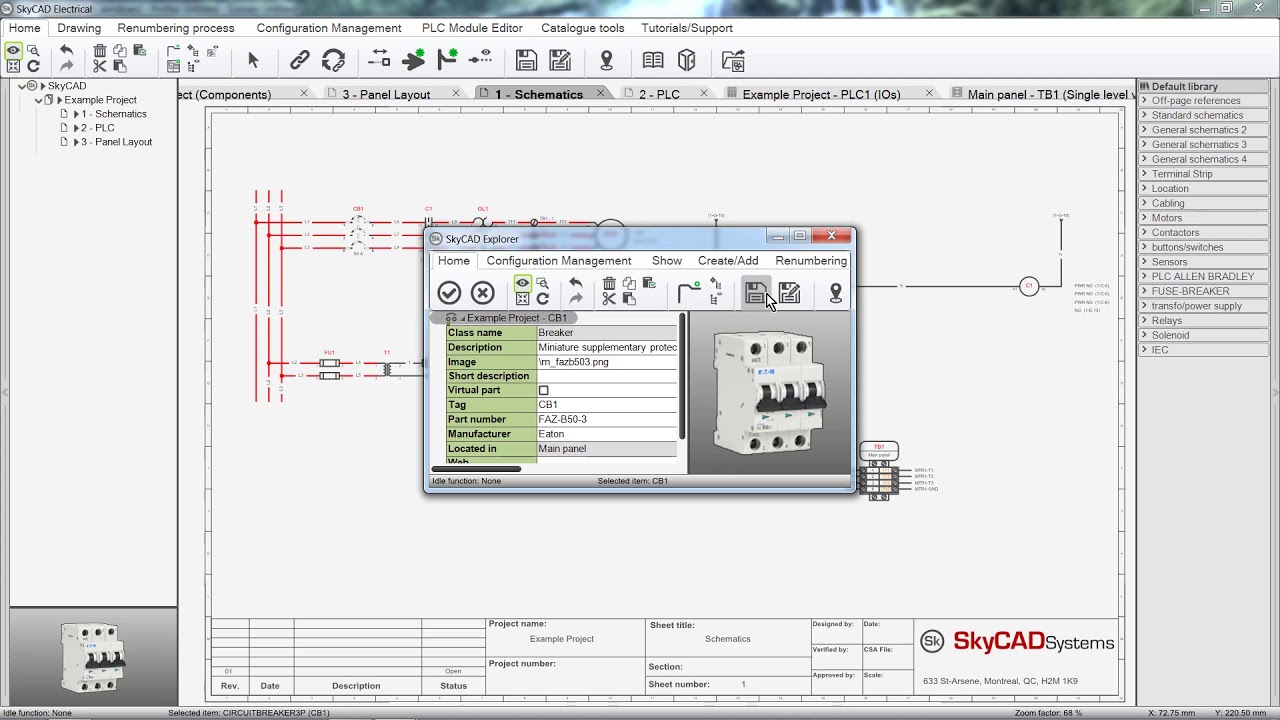Undo using the main toolbar arrow
The height and width of the screenshot is (720, 1280).
66,50
